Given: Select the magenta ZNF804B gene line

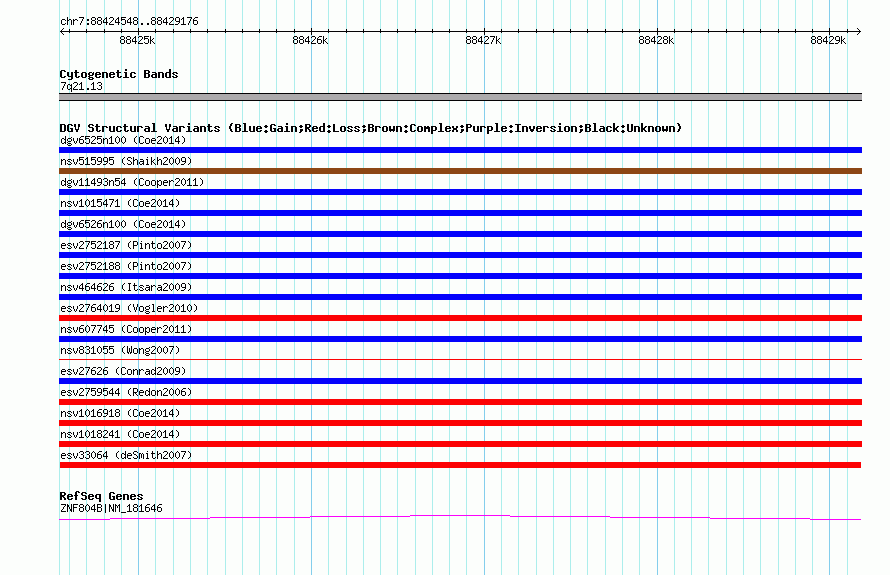Looking at the screenshot, I should (460, 517).
